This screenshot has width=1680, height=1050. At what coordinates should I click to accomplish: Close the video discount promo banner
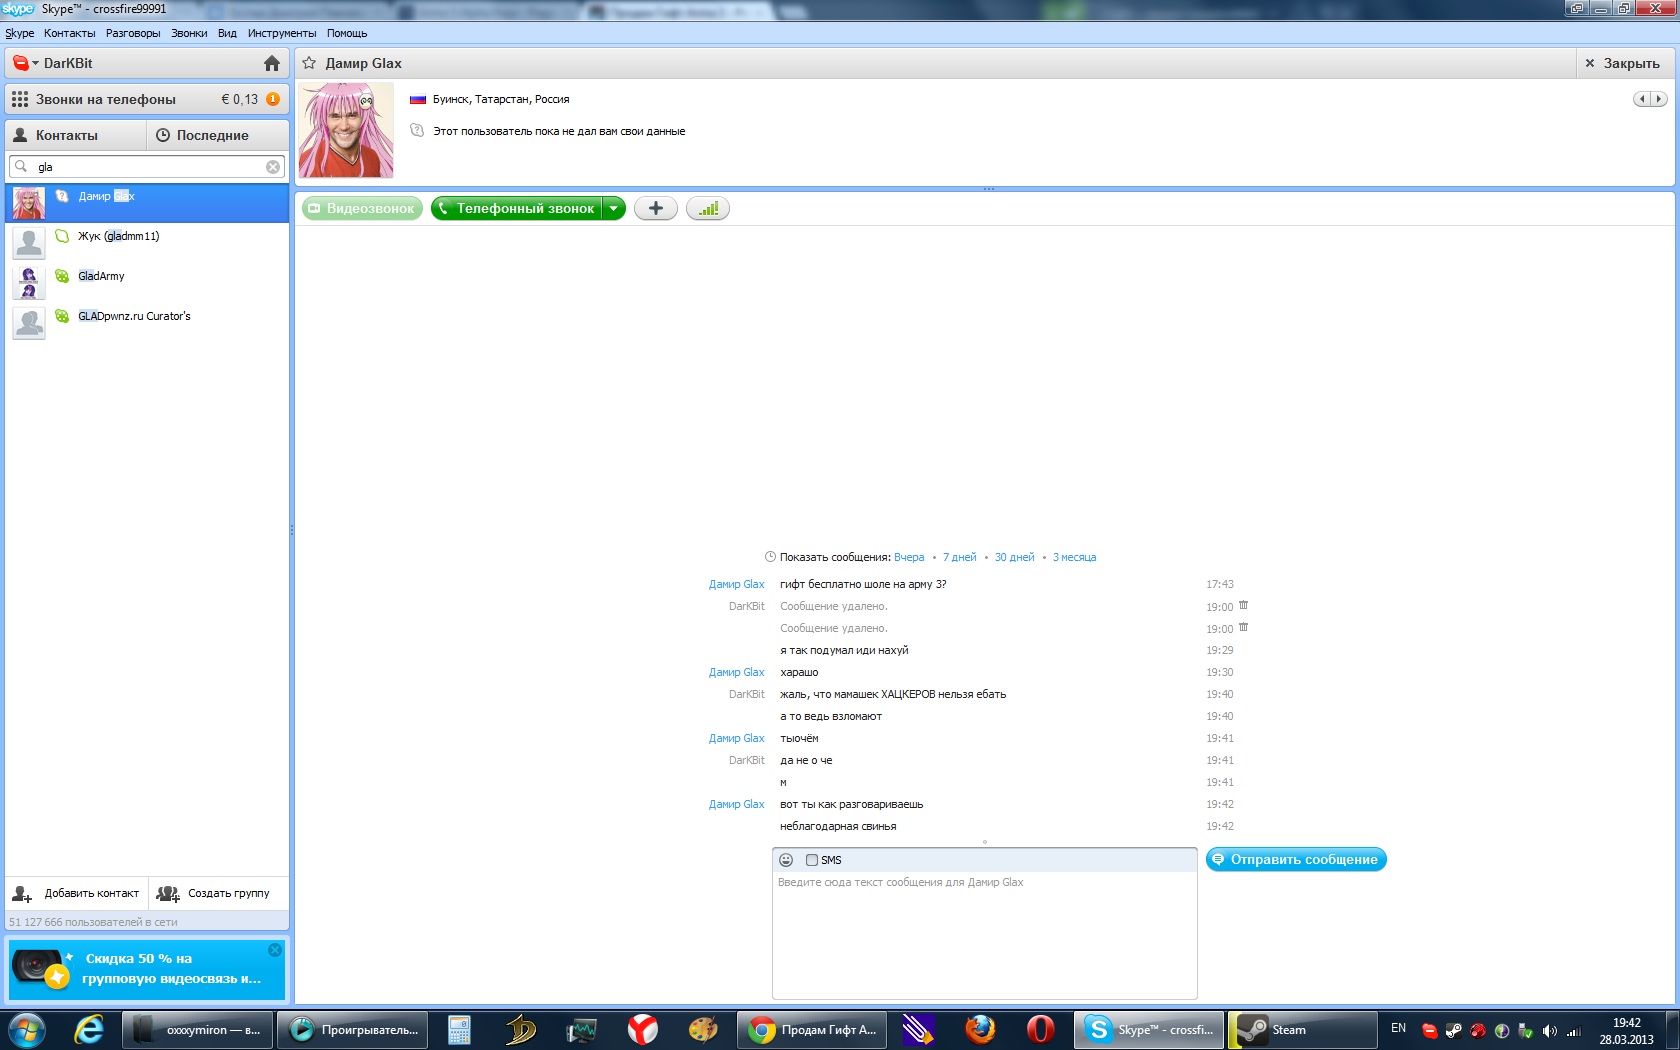coord(275,950)
